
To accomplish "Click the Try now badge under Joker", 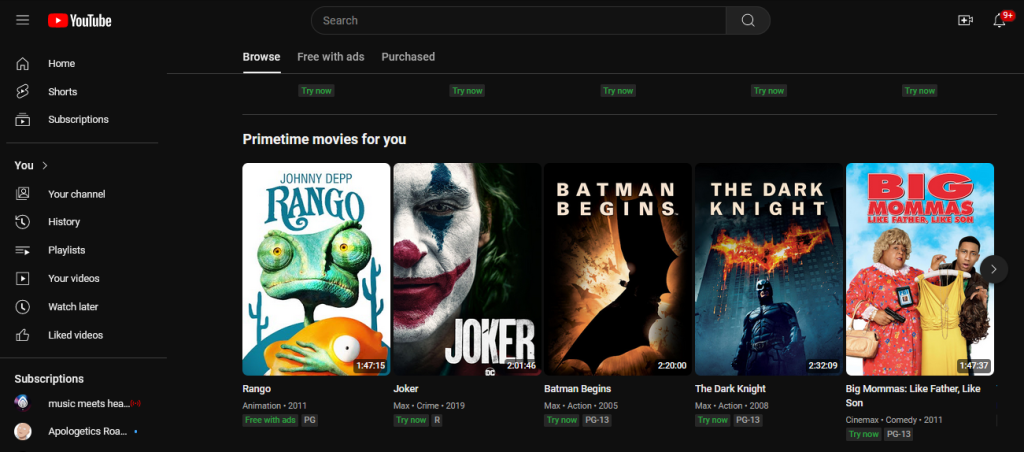I will coord(411,420).
